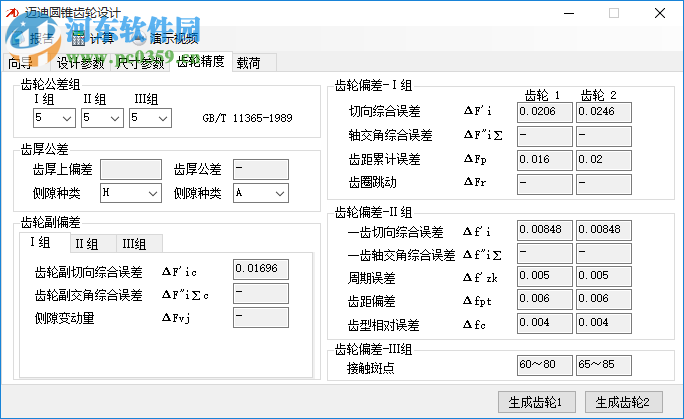The width and height of the screenshot is (684, 419).
Task: Click 齿圈跳动 gear 1 field
Action: click(544, 184)
